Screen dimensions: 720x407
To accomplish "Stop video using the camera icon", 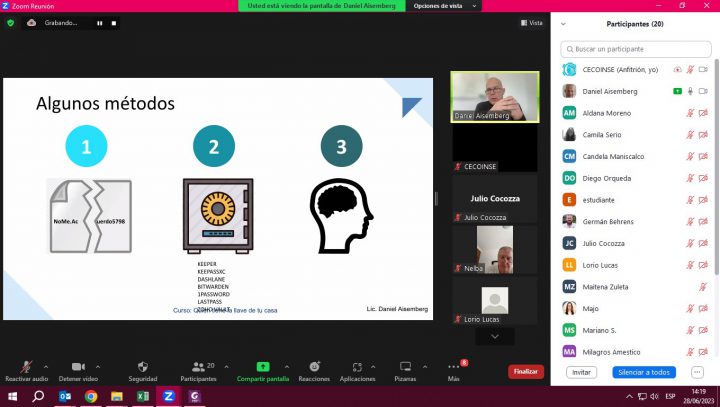I will (78, 367).
